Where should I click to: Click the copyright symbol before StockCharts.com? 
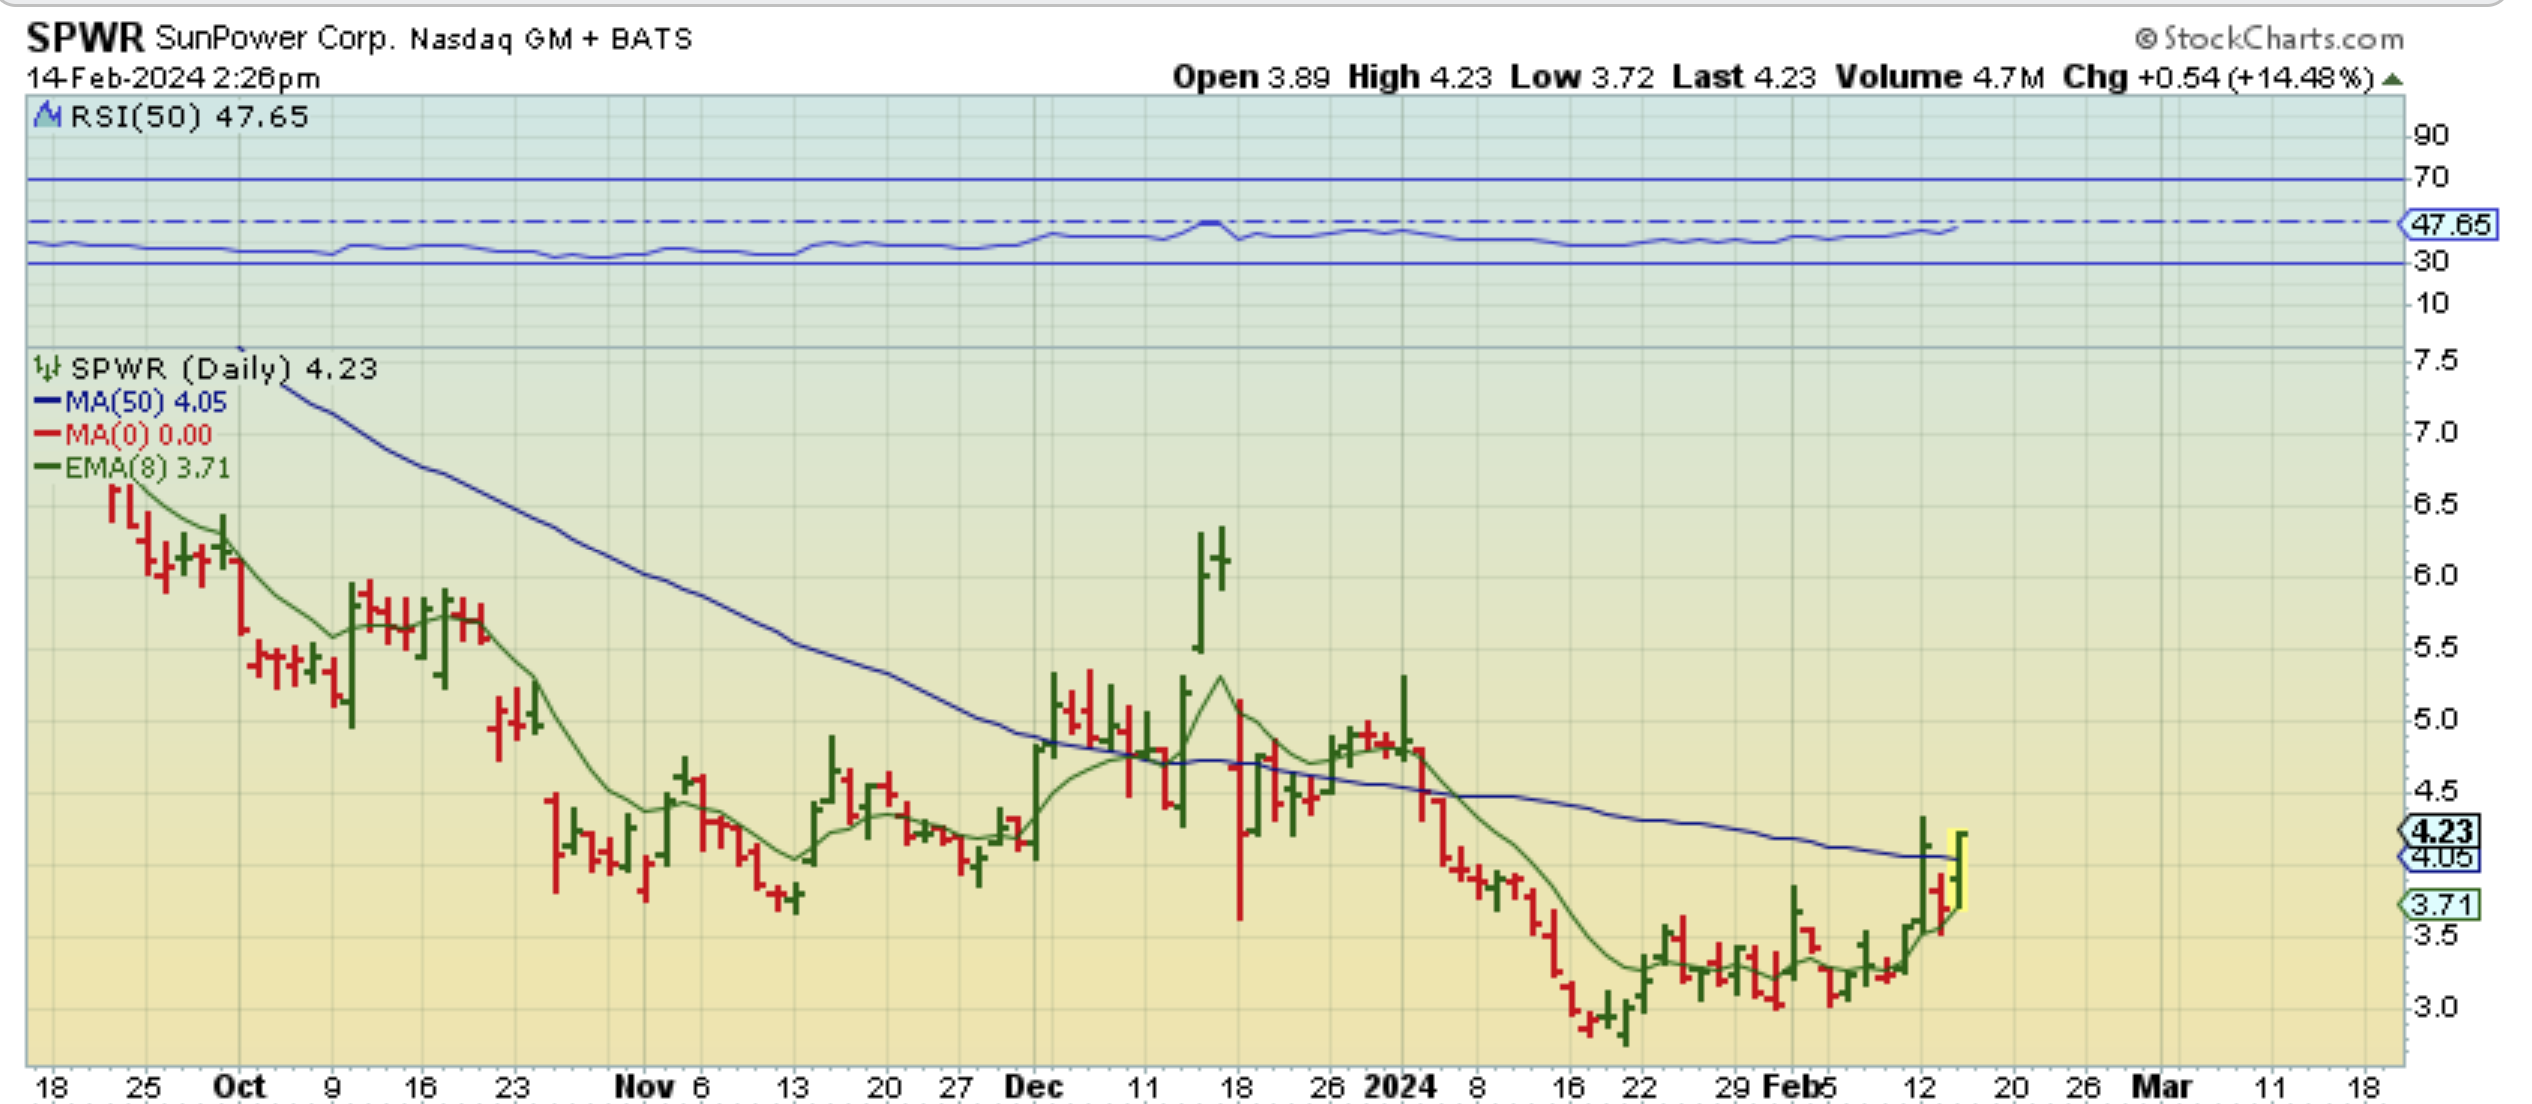click(2146, 39)
